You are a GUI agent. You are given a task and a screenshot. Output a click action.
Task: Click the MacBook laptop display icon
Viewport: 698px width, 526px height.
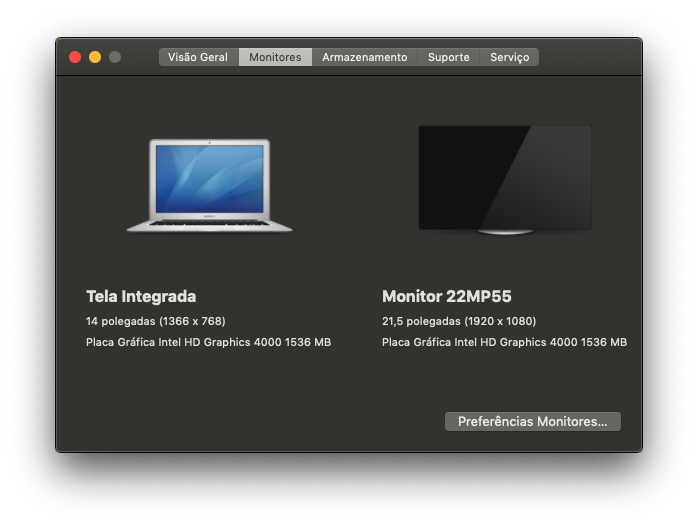coord(209,186)
